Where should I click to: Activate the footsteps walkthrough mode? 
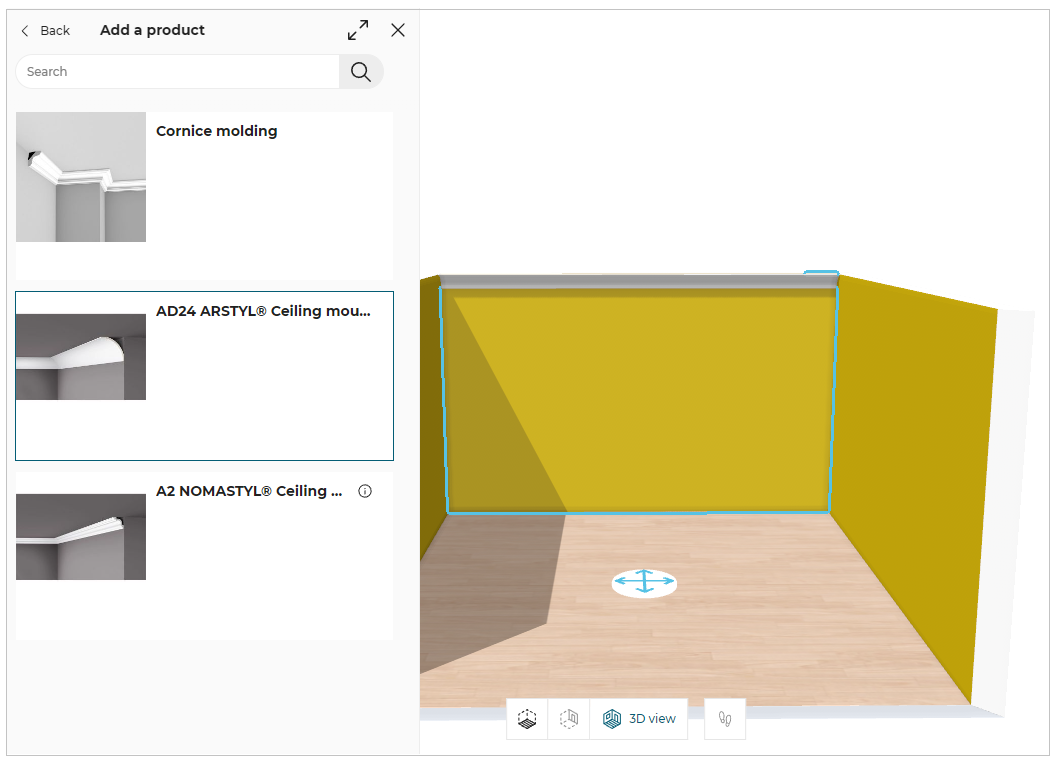click(x=725, y=719)
